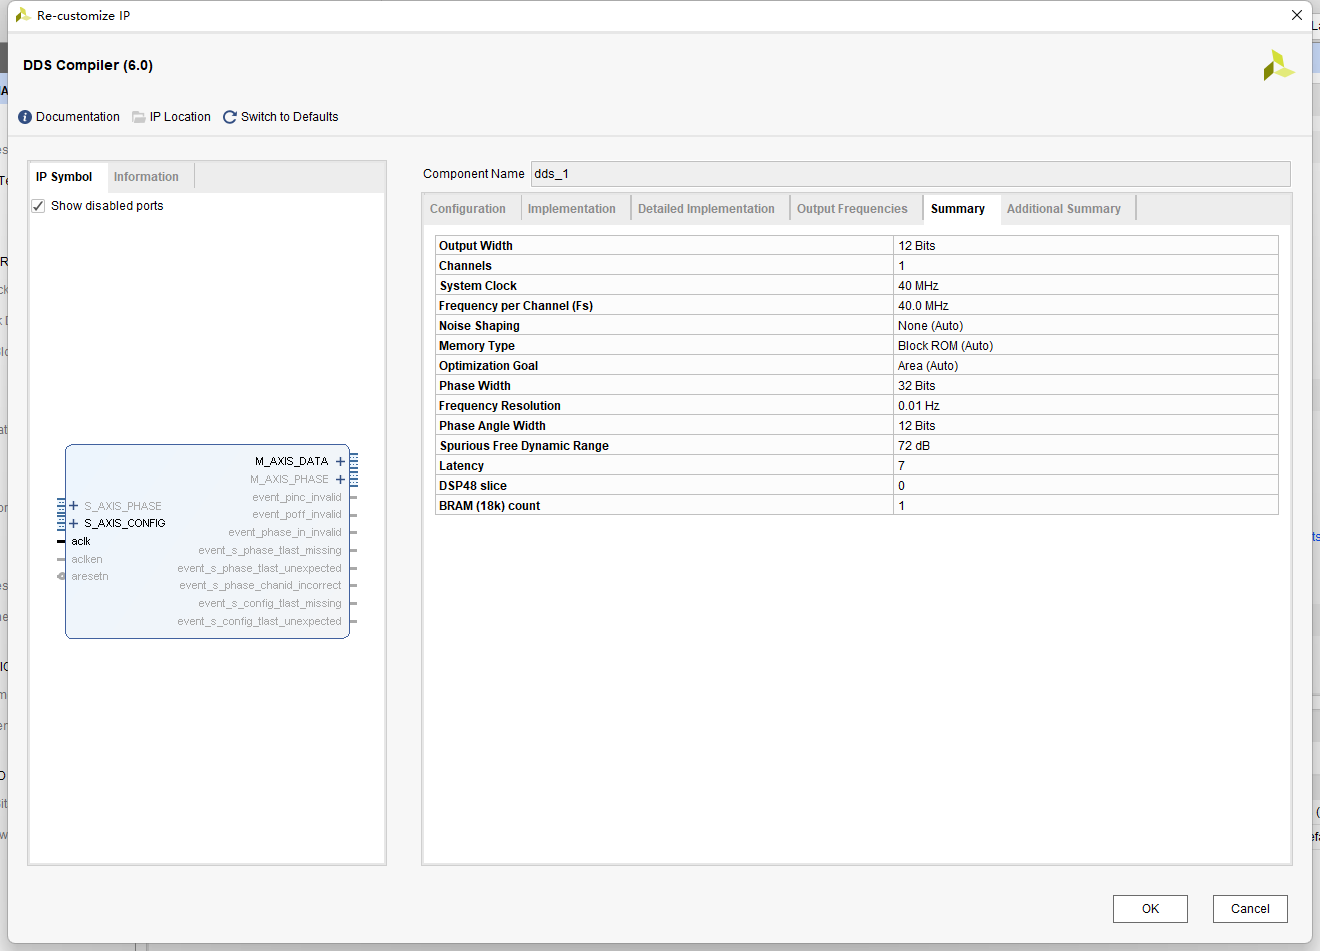Select the BRAM (18k) count row label
This screenshot has height=951, width=1320.
489,506
